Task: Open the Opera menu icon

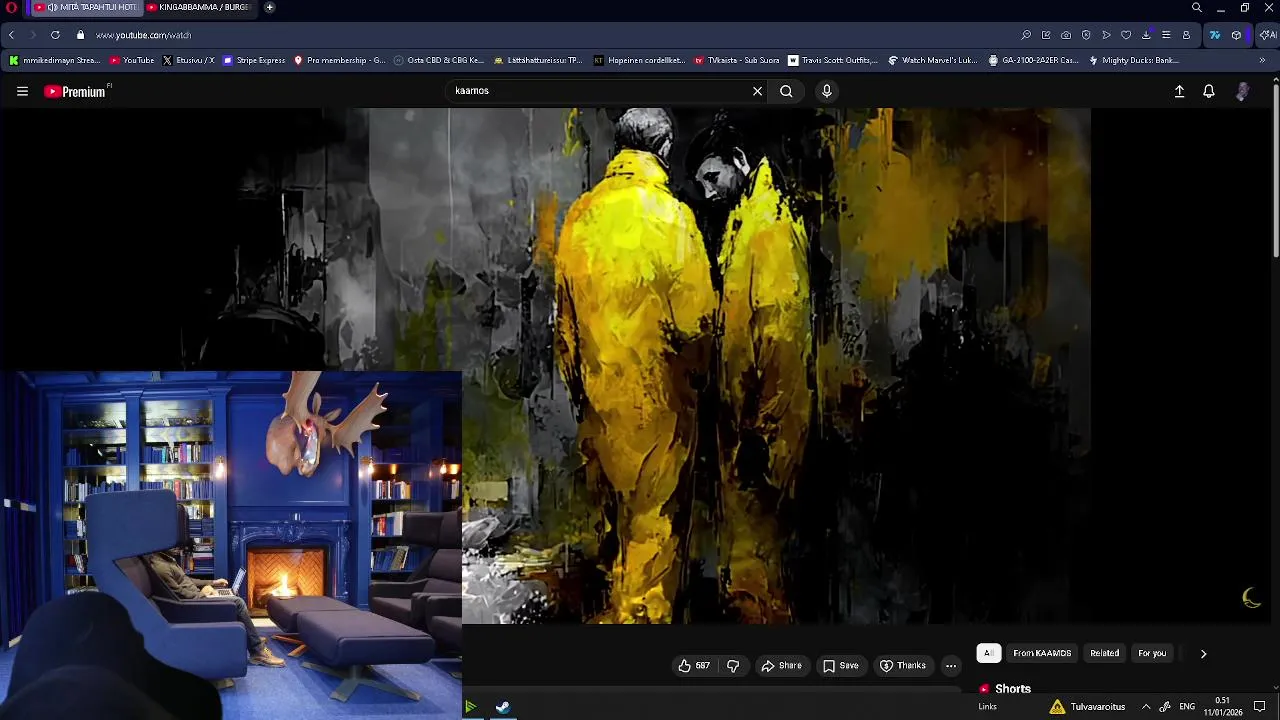Action: click(11, 7)
